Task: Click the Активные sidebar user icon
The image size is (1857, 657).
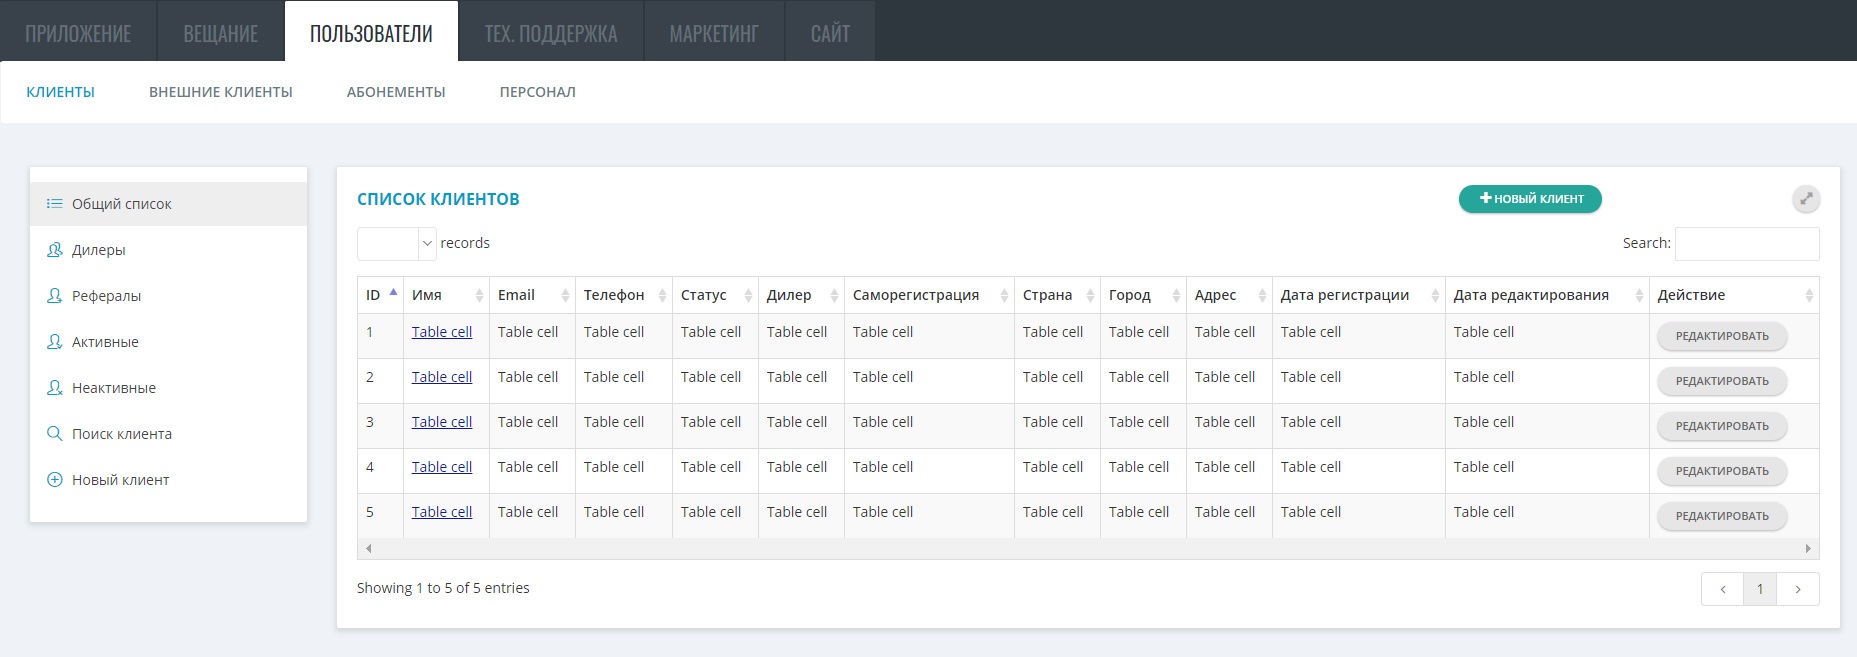Action: click(x=55, y=342)
